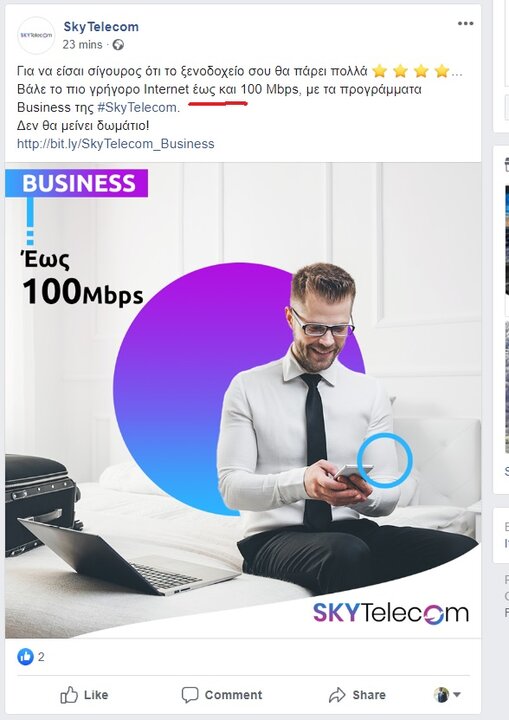Open the Business ad image
The width and height of the screenshot is (509, 720).
[x=243, y=400]
